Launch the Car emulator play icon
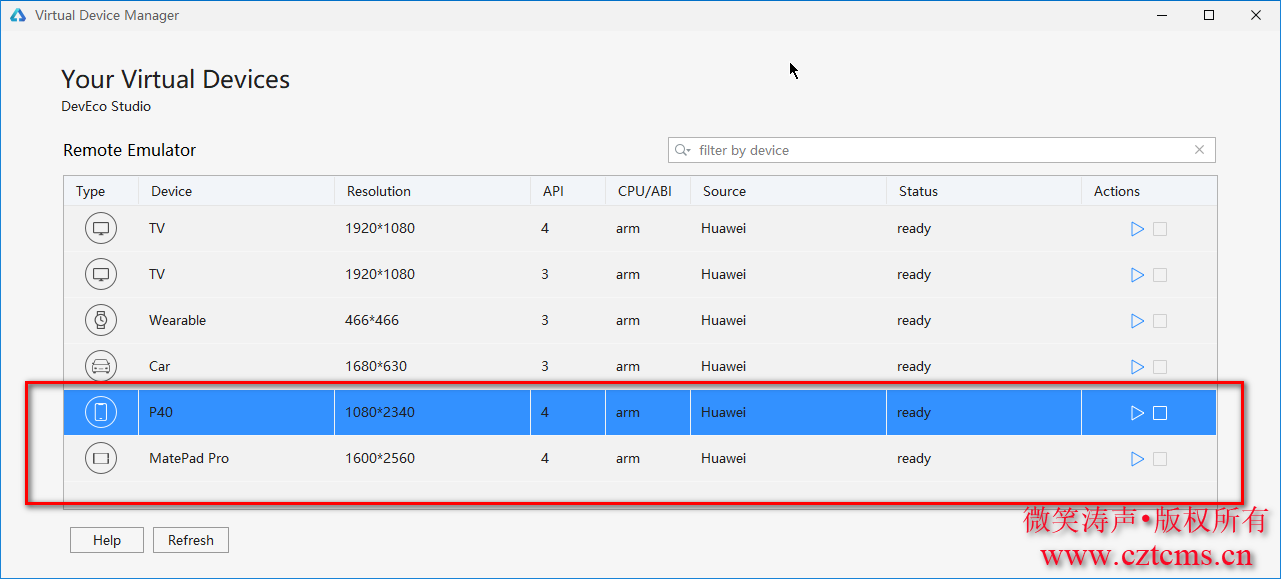The width and height of the screenshot is (1281, 579). (1137, 367)
